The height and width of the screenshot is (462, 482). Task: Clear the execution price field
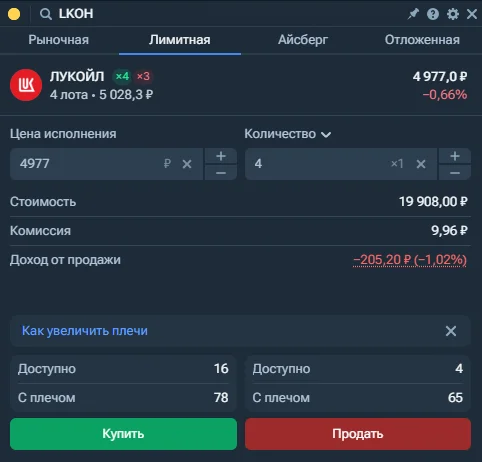coord(187,164)
